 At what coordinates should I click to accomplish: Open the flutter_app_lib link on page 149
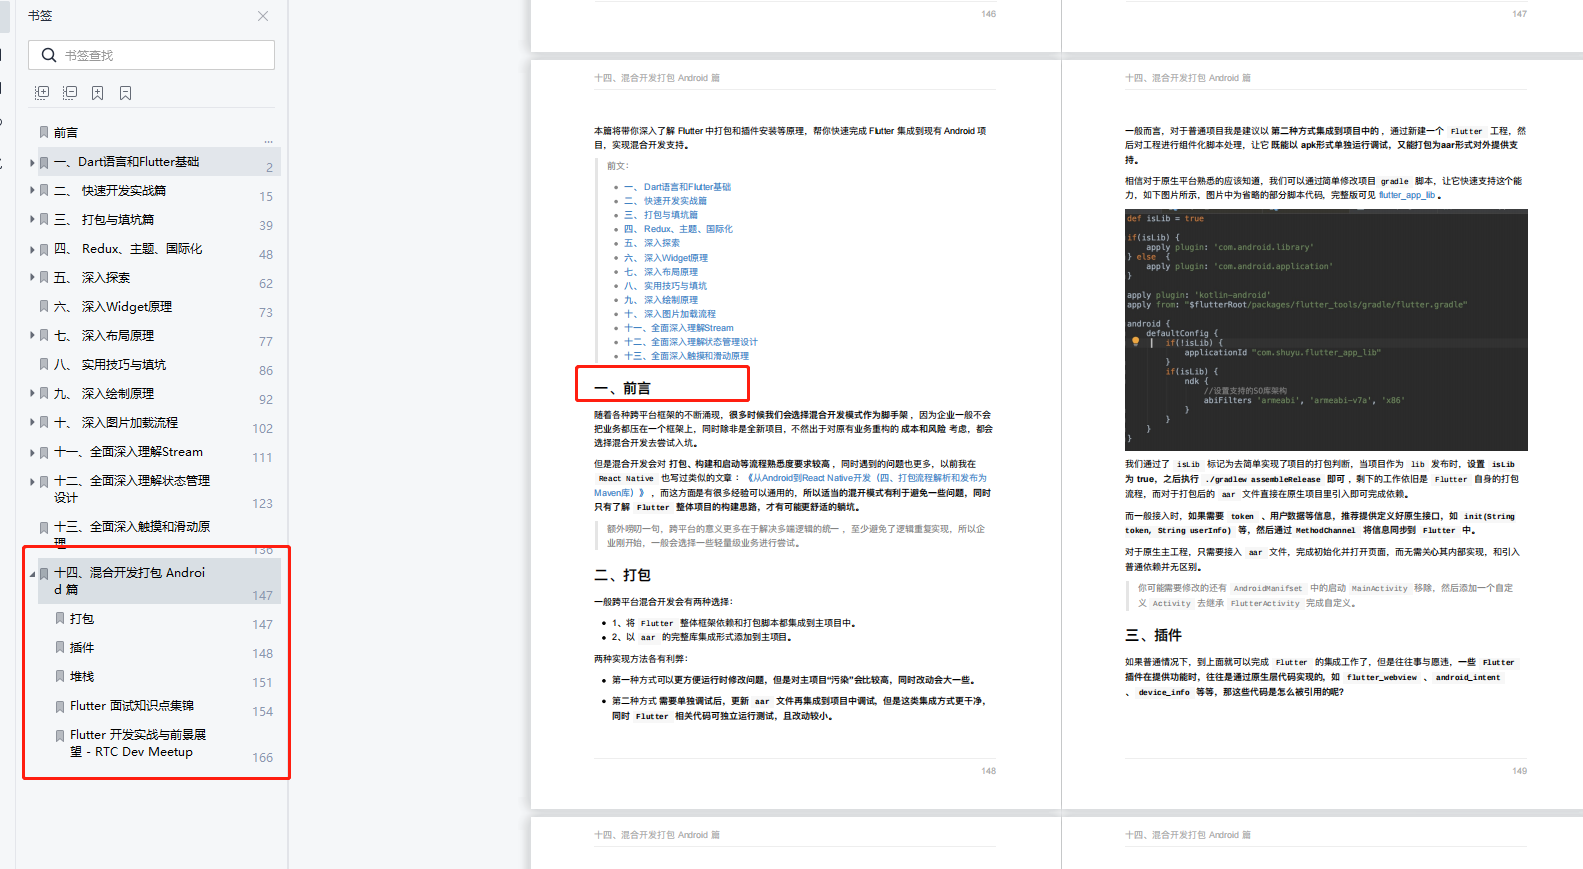tap(1407, 195)
